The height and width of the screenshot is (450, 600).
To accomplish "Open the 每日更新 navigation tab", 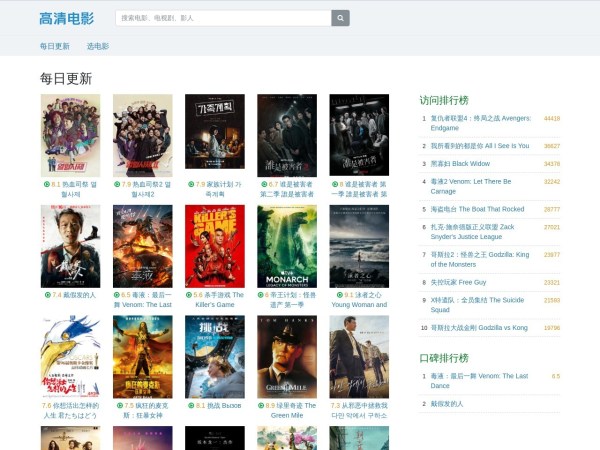I will (x=55, y=46).
